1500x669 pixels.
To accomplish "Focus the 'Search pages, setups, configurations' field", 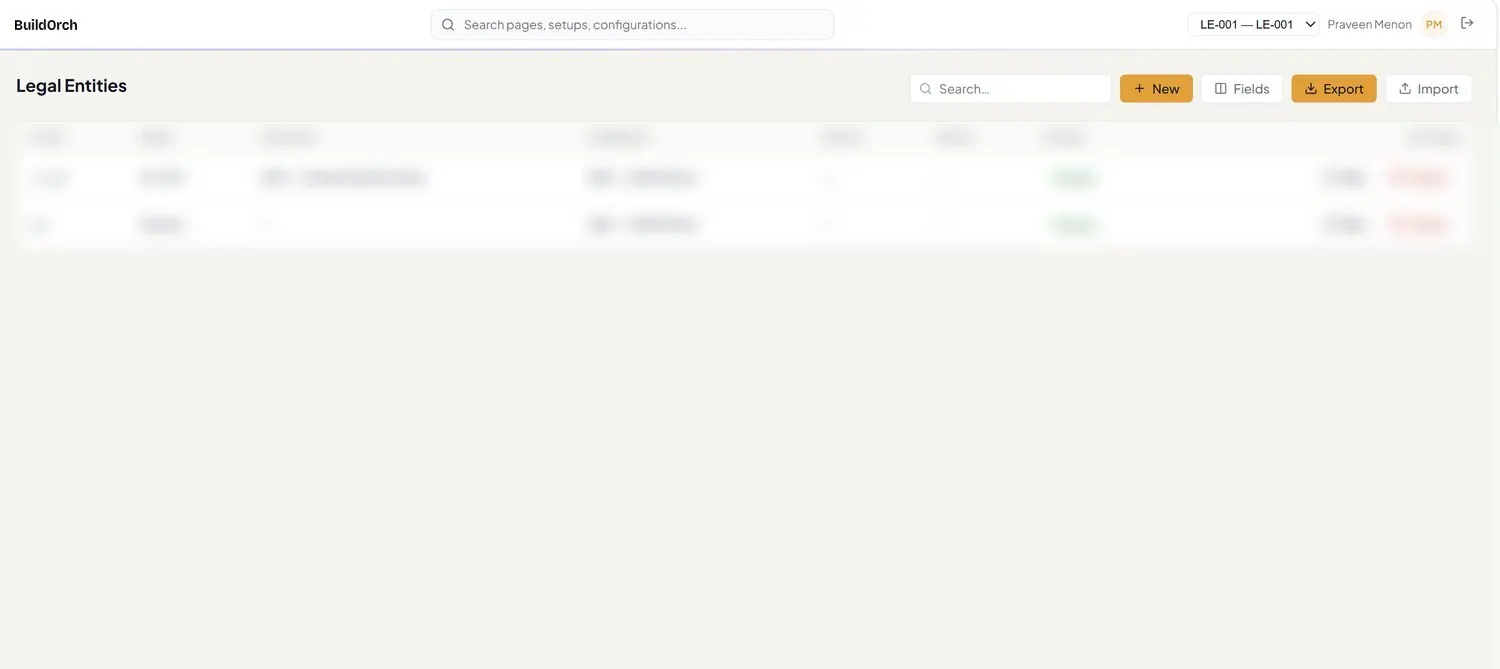I will 632,24.
